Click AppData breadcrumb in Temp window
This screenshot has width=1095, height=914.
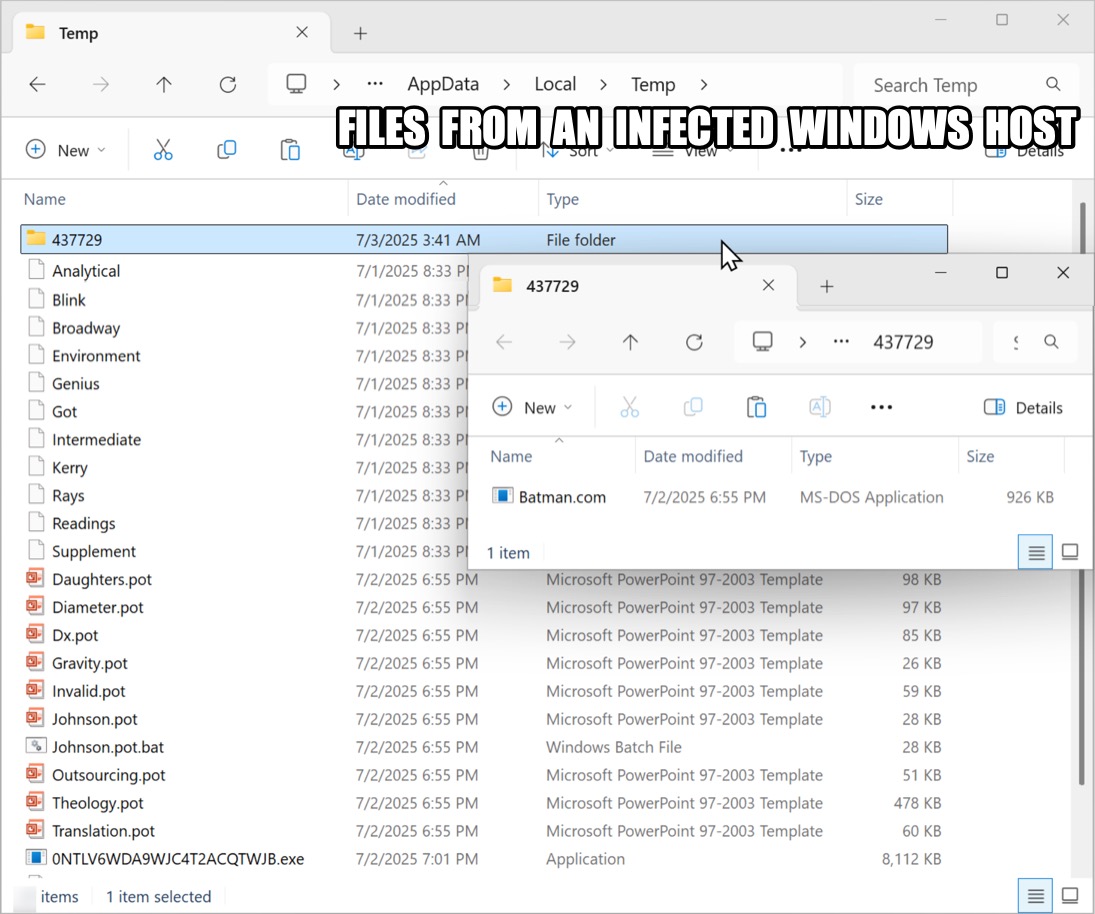(443, 84)
